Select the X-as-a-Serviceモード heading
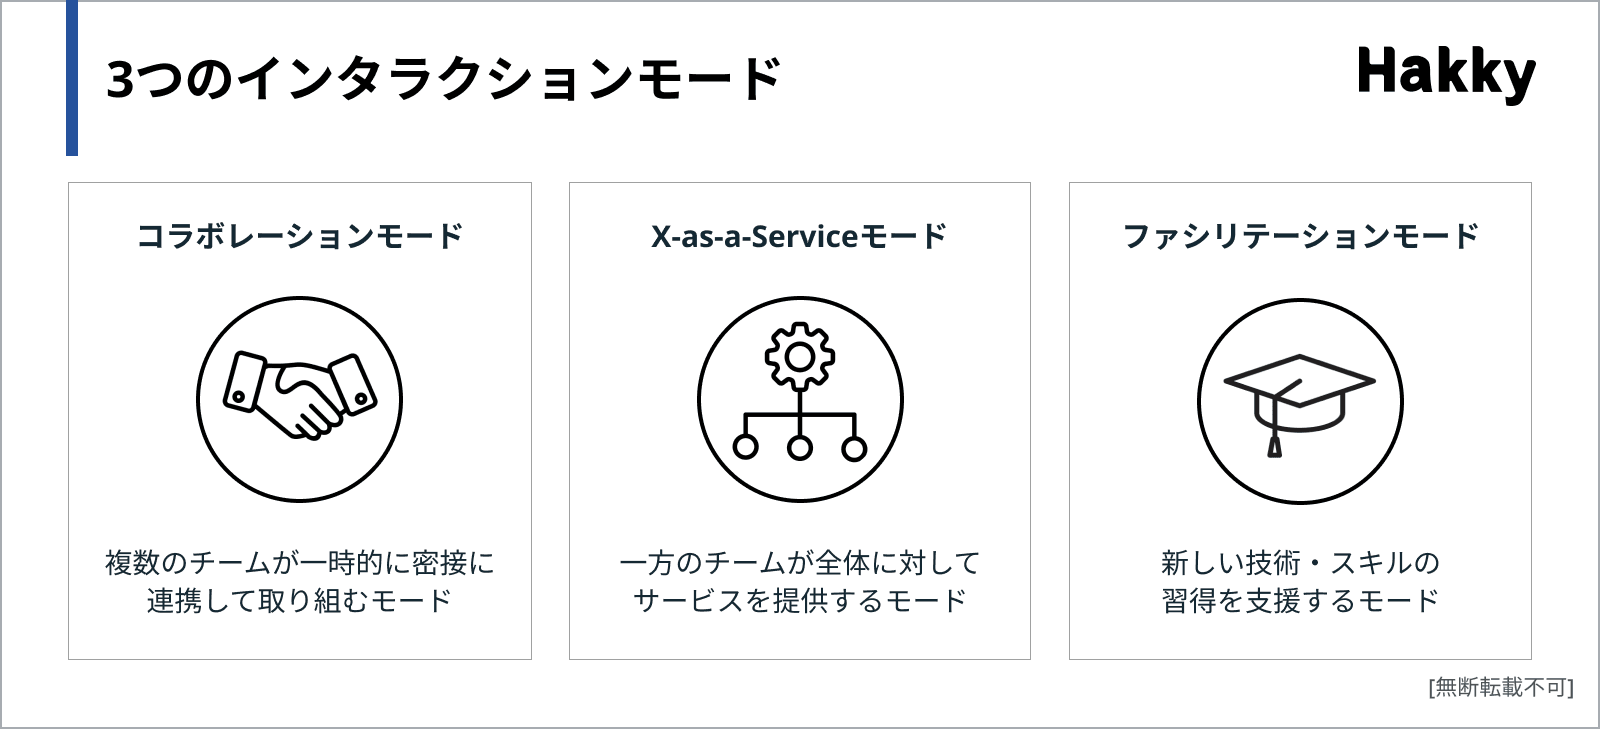This screenshot has height=729, width=1600. click(799, 236)
